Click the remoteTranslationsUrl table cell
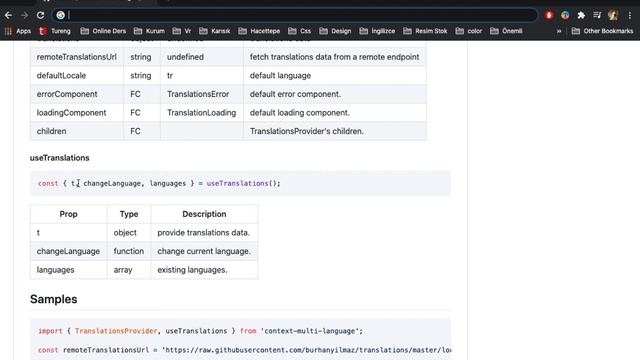Image resolution: width=640 pixels, height=360 pixels. click(77, 57)
